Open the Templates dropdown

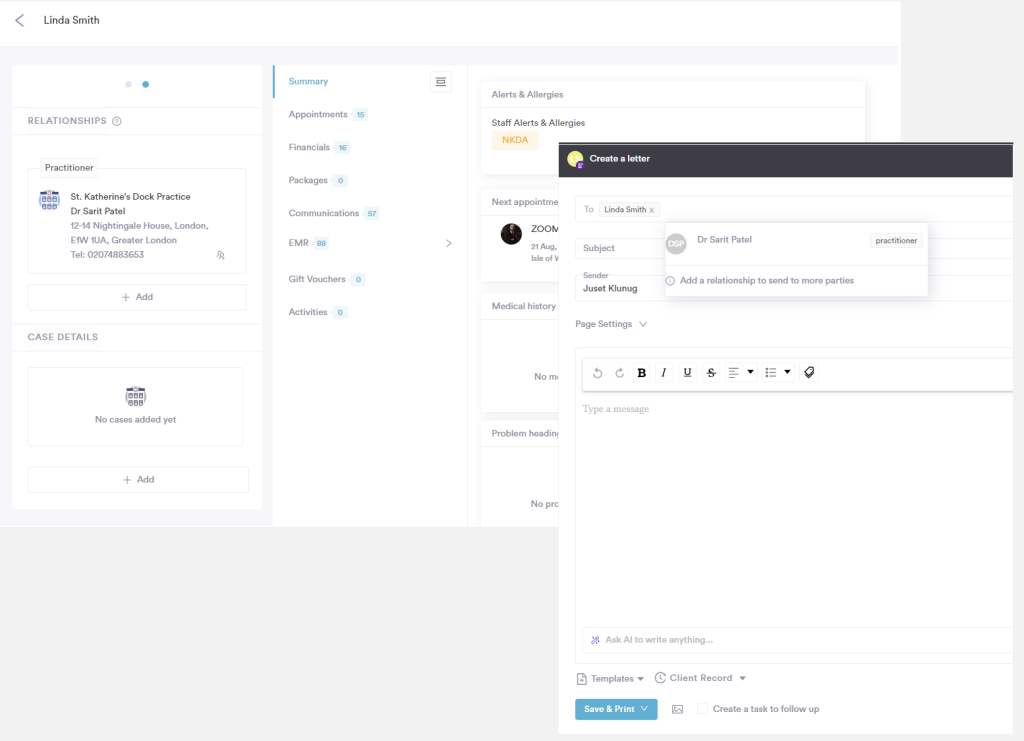pyautogui.click(x=610, y=679)
